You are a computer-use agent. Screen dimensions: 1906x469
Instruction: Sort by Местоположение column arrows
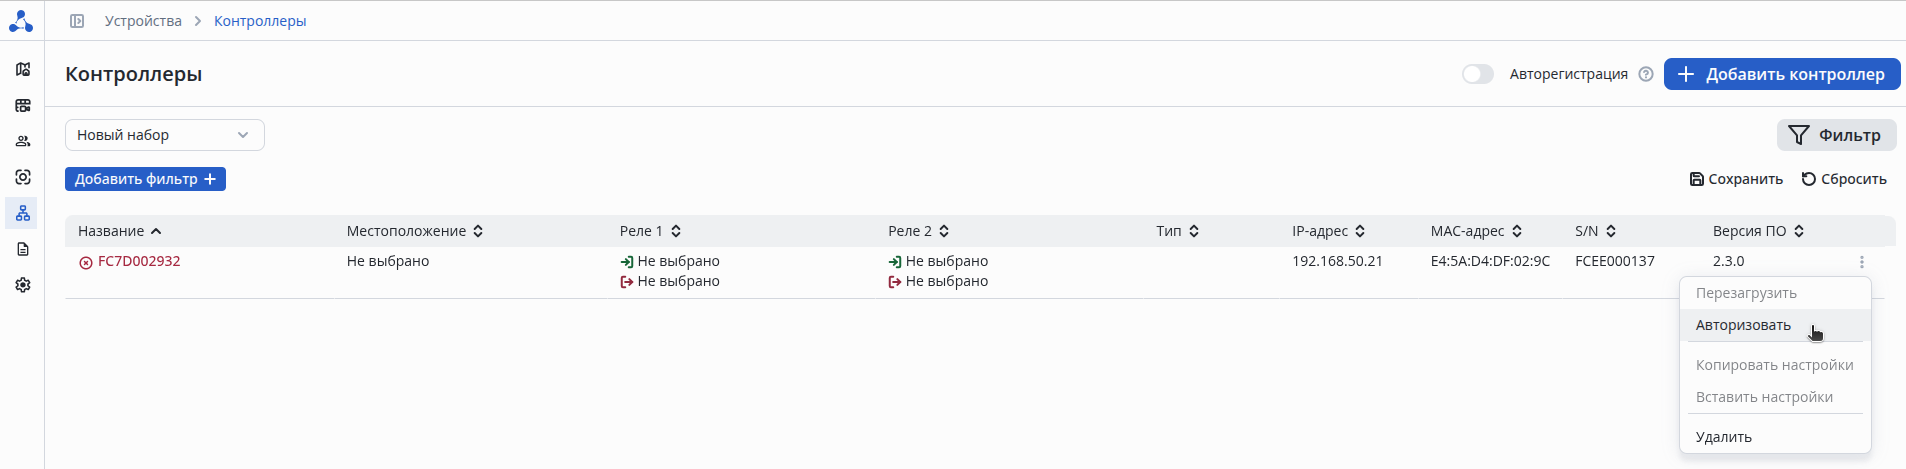point(478,231)
